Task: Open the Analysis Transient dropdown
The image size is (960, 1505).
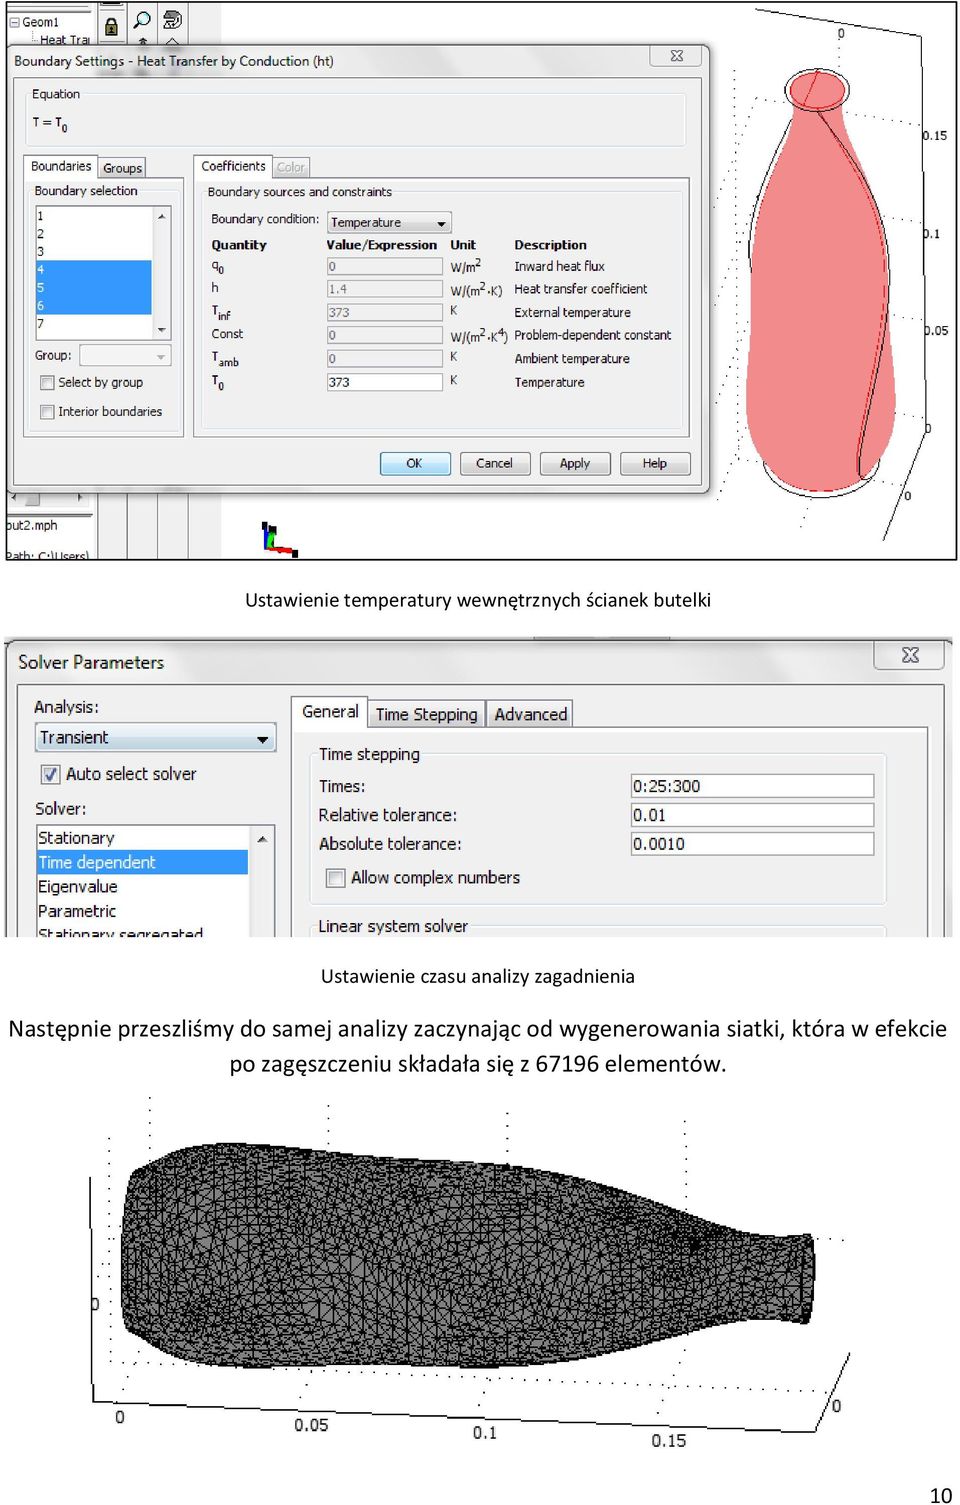Action: [x=155, y=738]
